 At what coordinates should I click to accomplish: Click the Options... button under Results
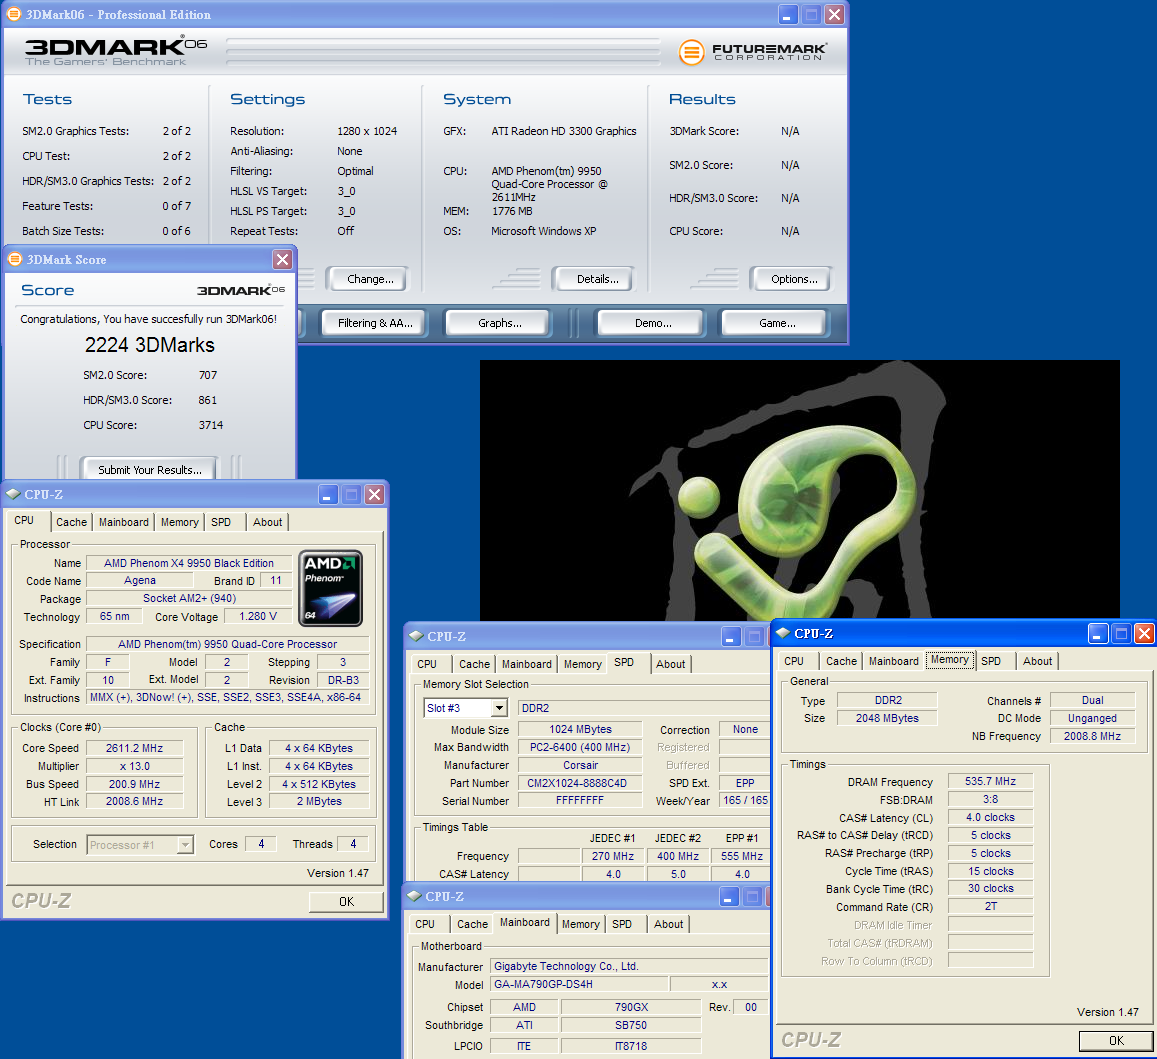pyautogui.click(x=794, y=280)
